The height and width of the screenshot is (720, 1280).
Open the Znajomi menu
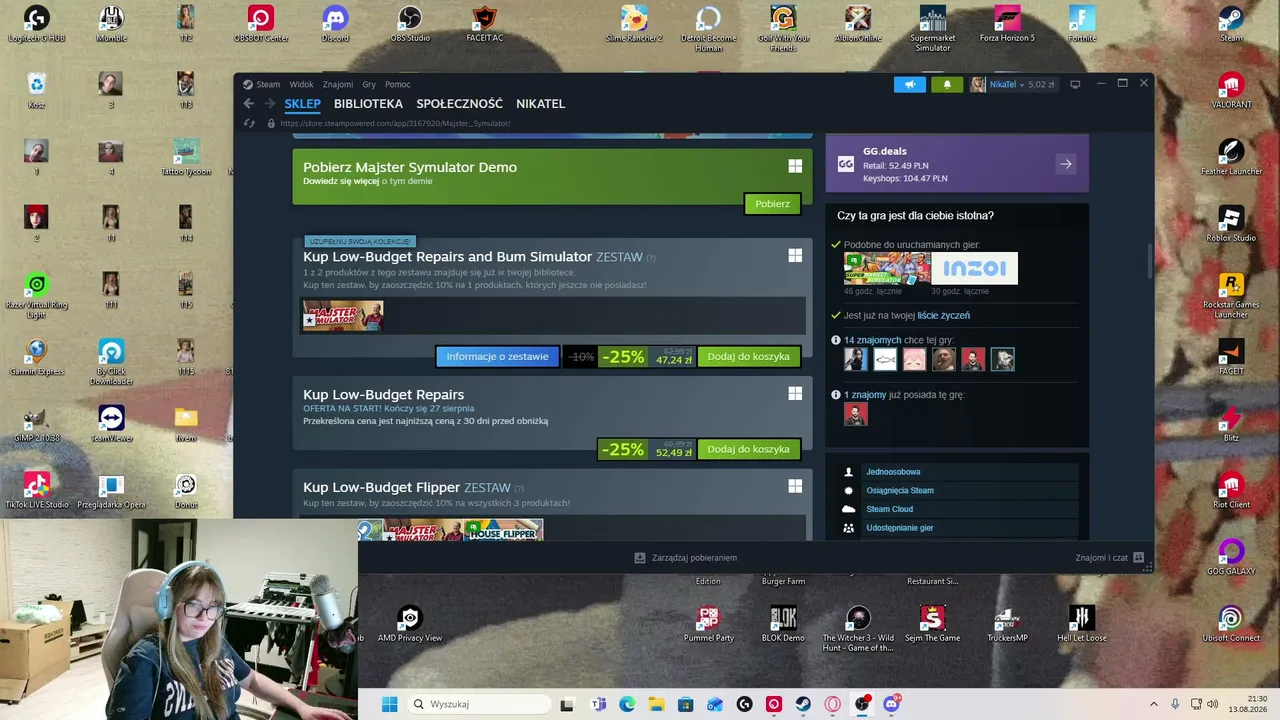pyautogui.click(x=338, y=84)
